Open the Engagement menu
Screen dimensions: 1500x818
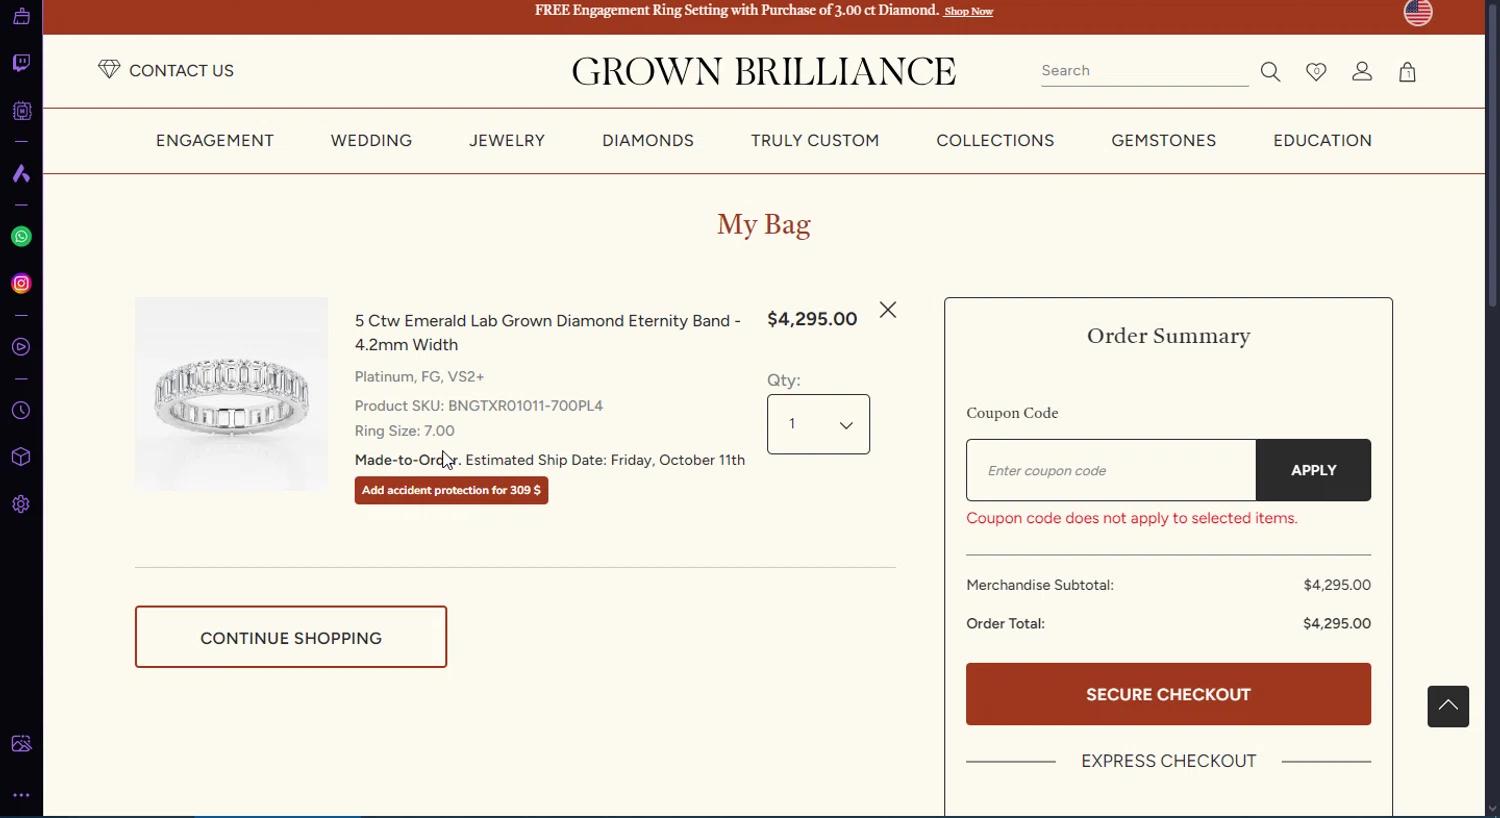215,141
